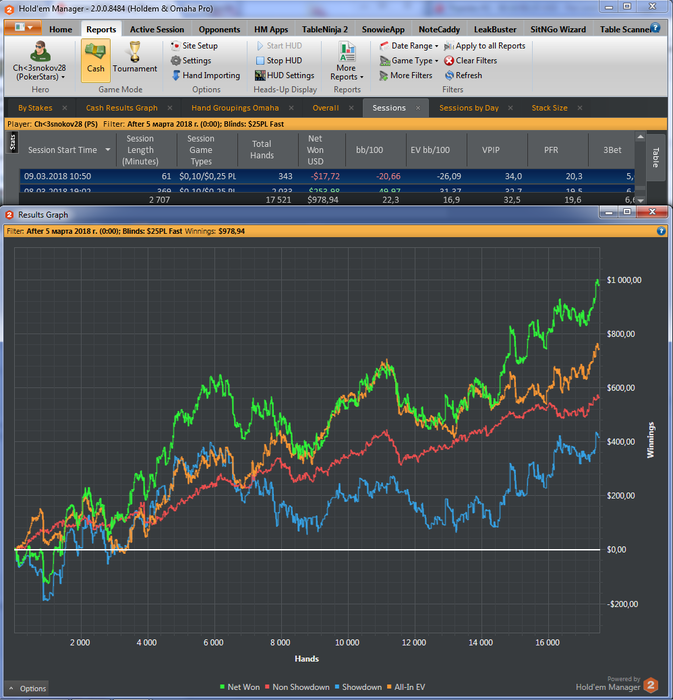Toggle Net Won series in graph legend

tap(240, 687)
